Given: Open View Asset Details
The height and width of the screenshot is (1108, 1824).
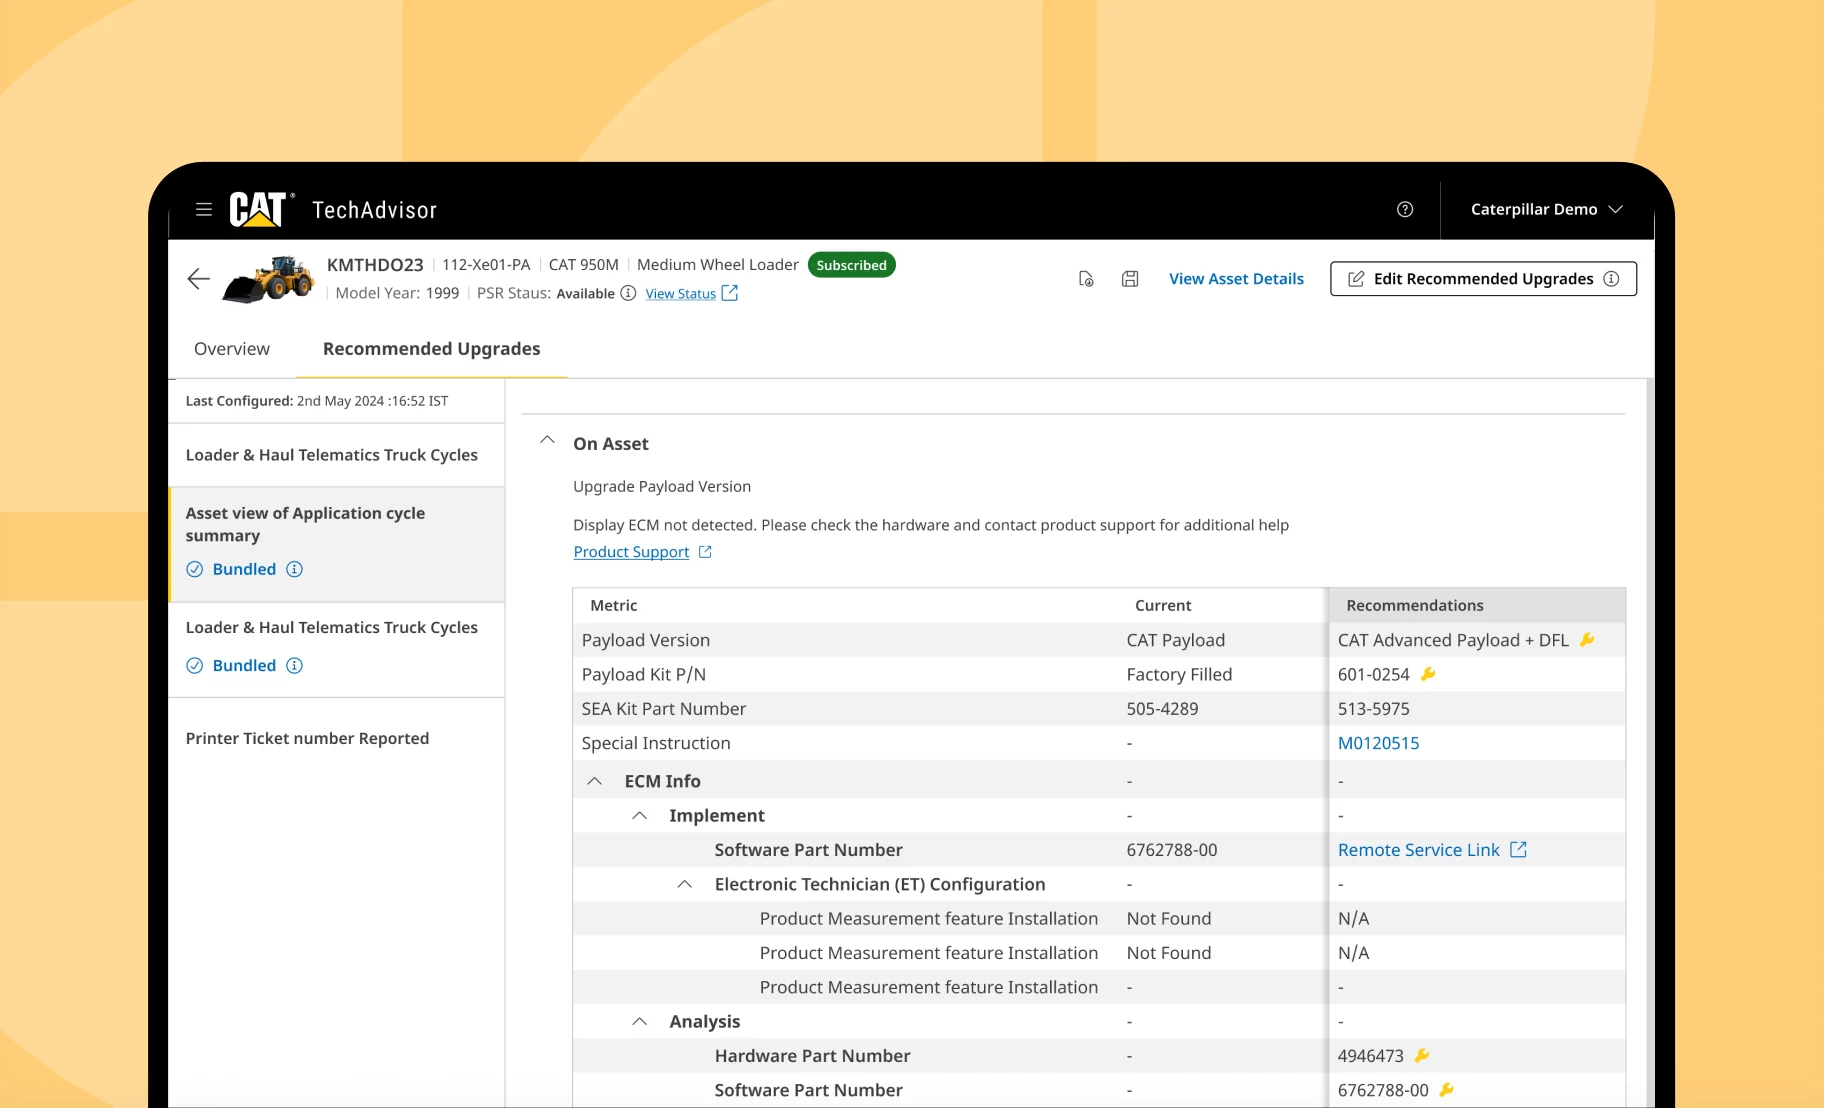Looking at the screenshot, I should [1236, 279].
